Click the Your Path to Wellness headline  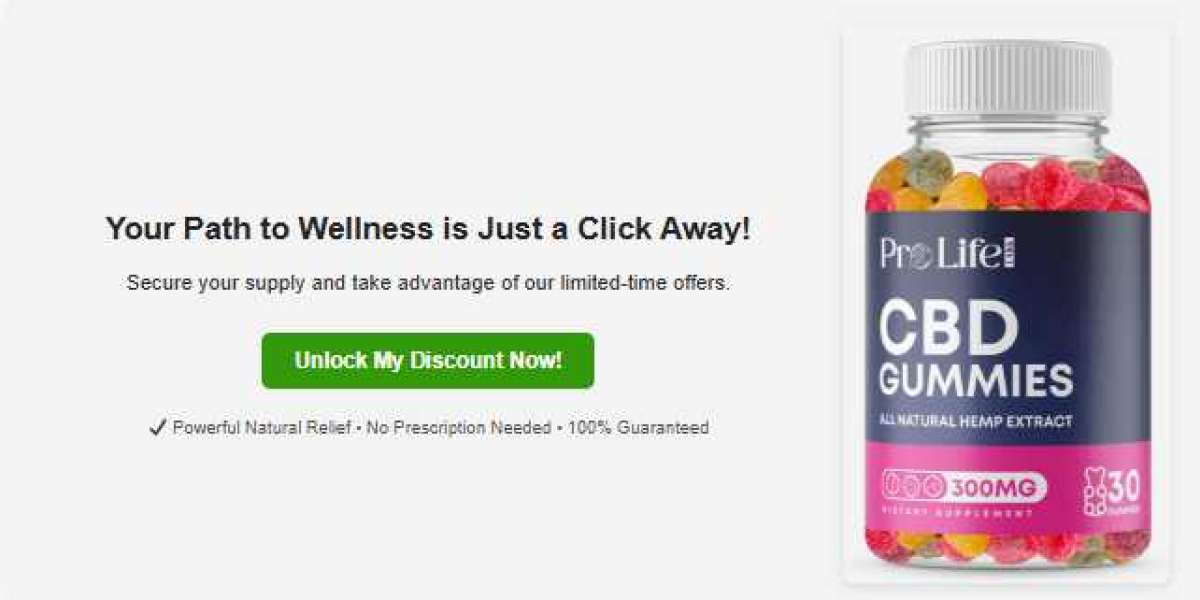click(x=428, y=229)
